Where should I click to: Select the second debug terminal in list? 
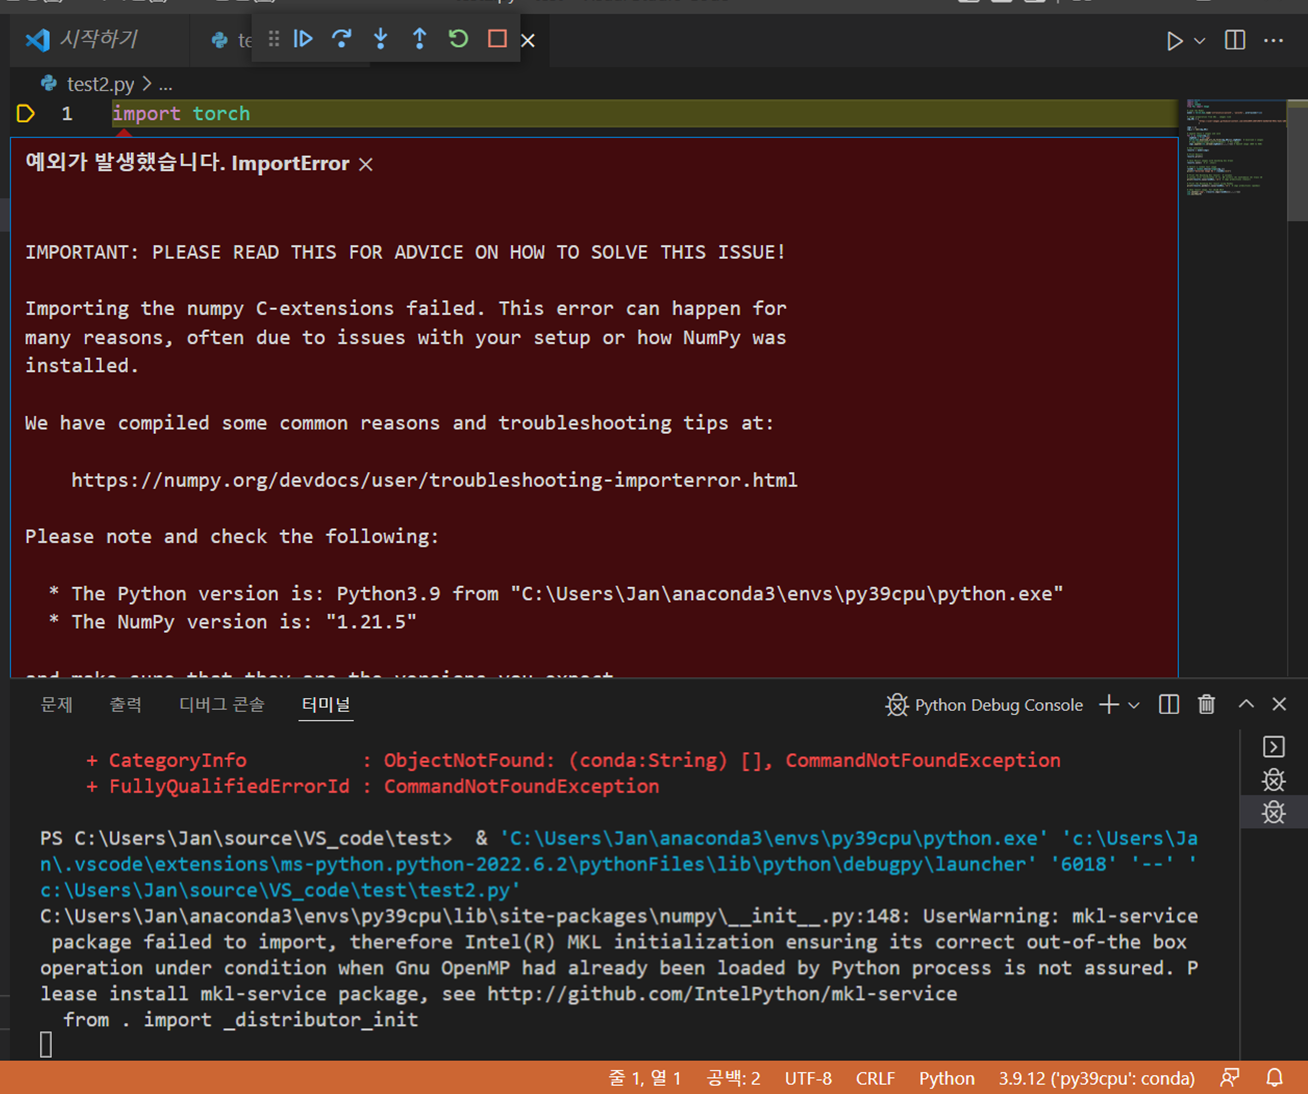[1274, 813]
